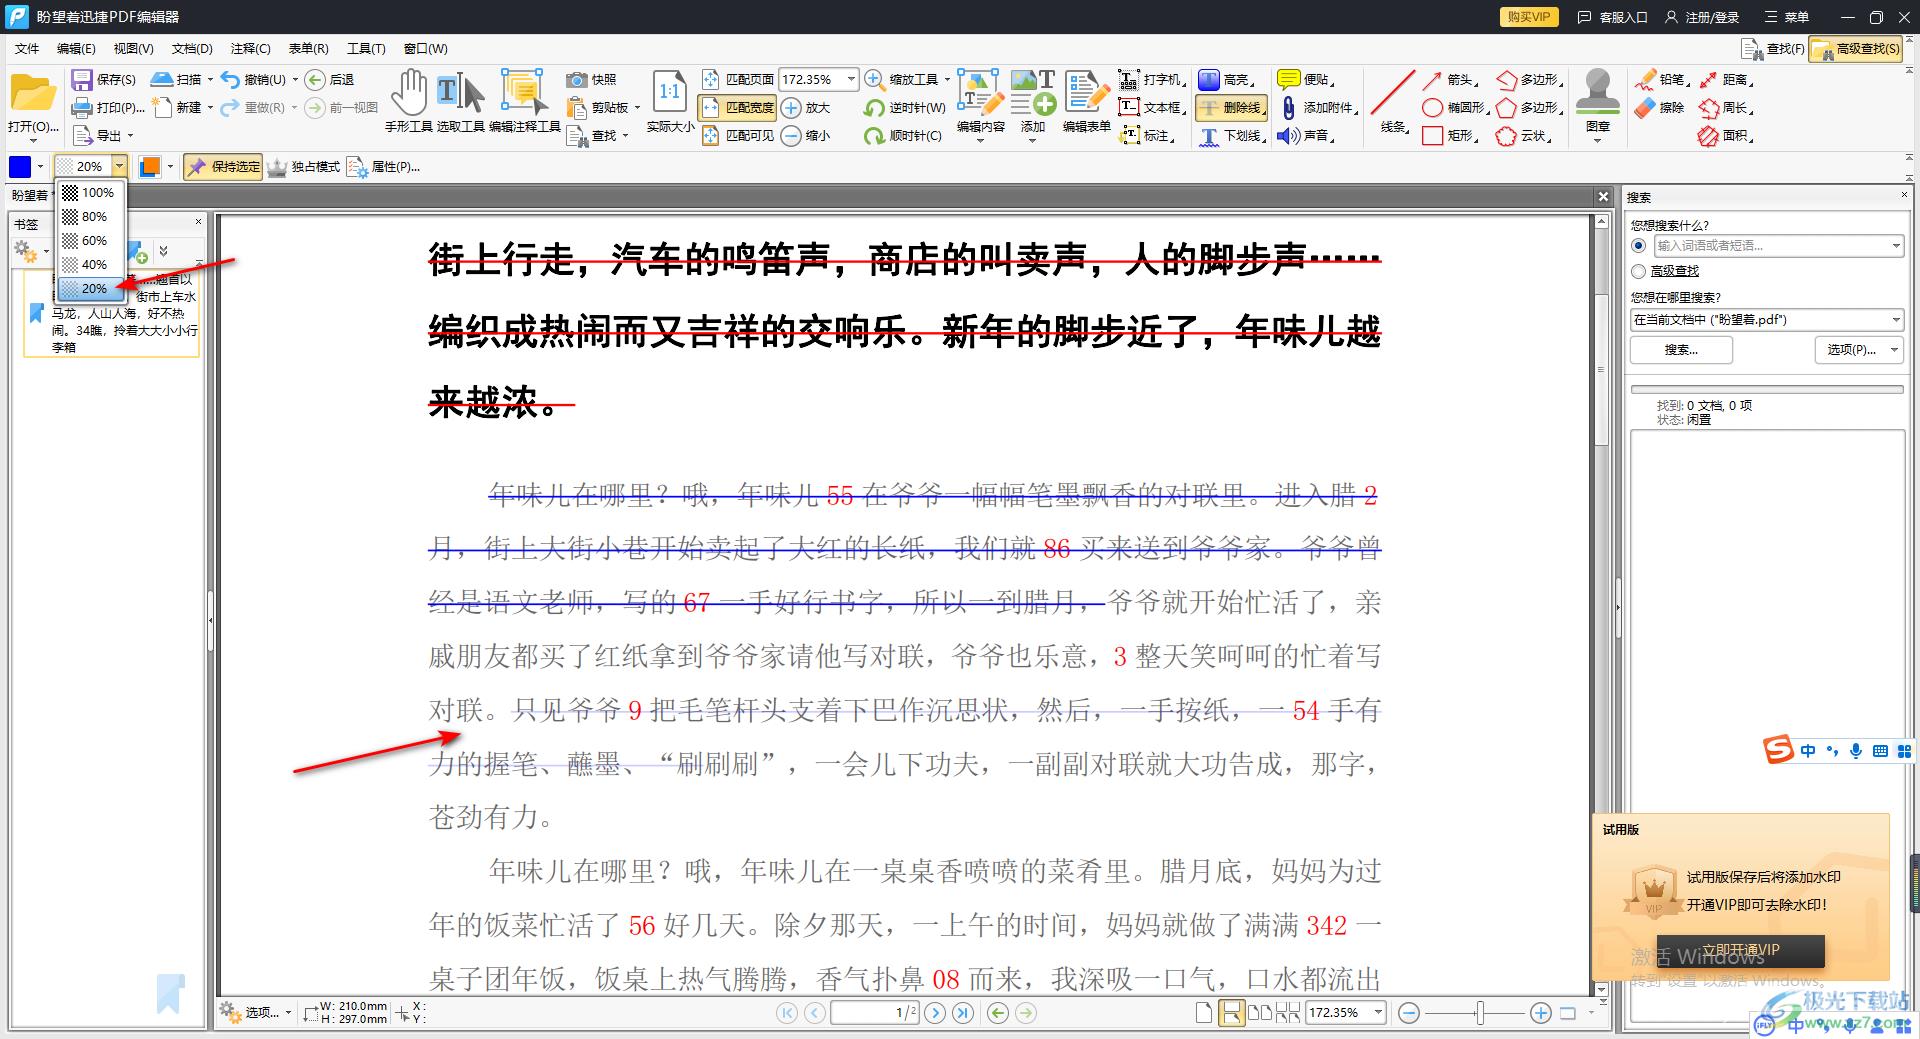Screen dimensions: 1920x1039
Task: Toggle Keep Selected mode (保持选定)
Action: [223, 167]
